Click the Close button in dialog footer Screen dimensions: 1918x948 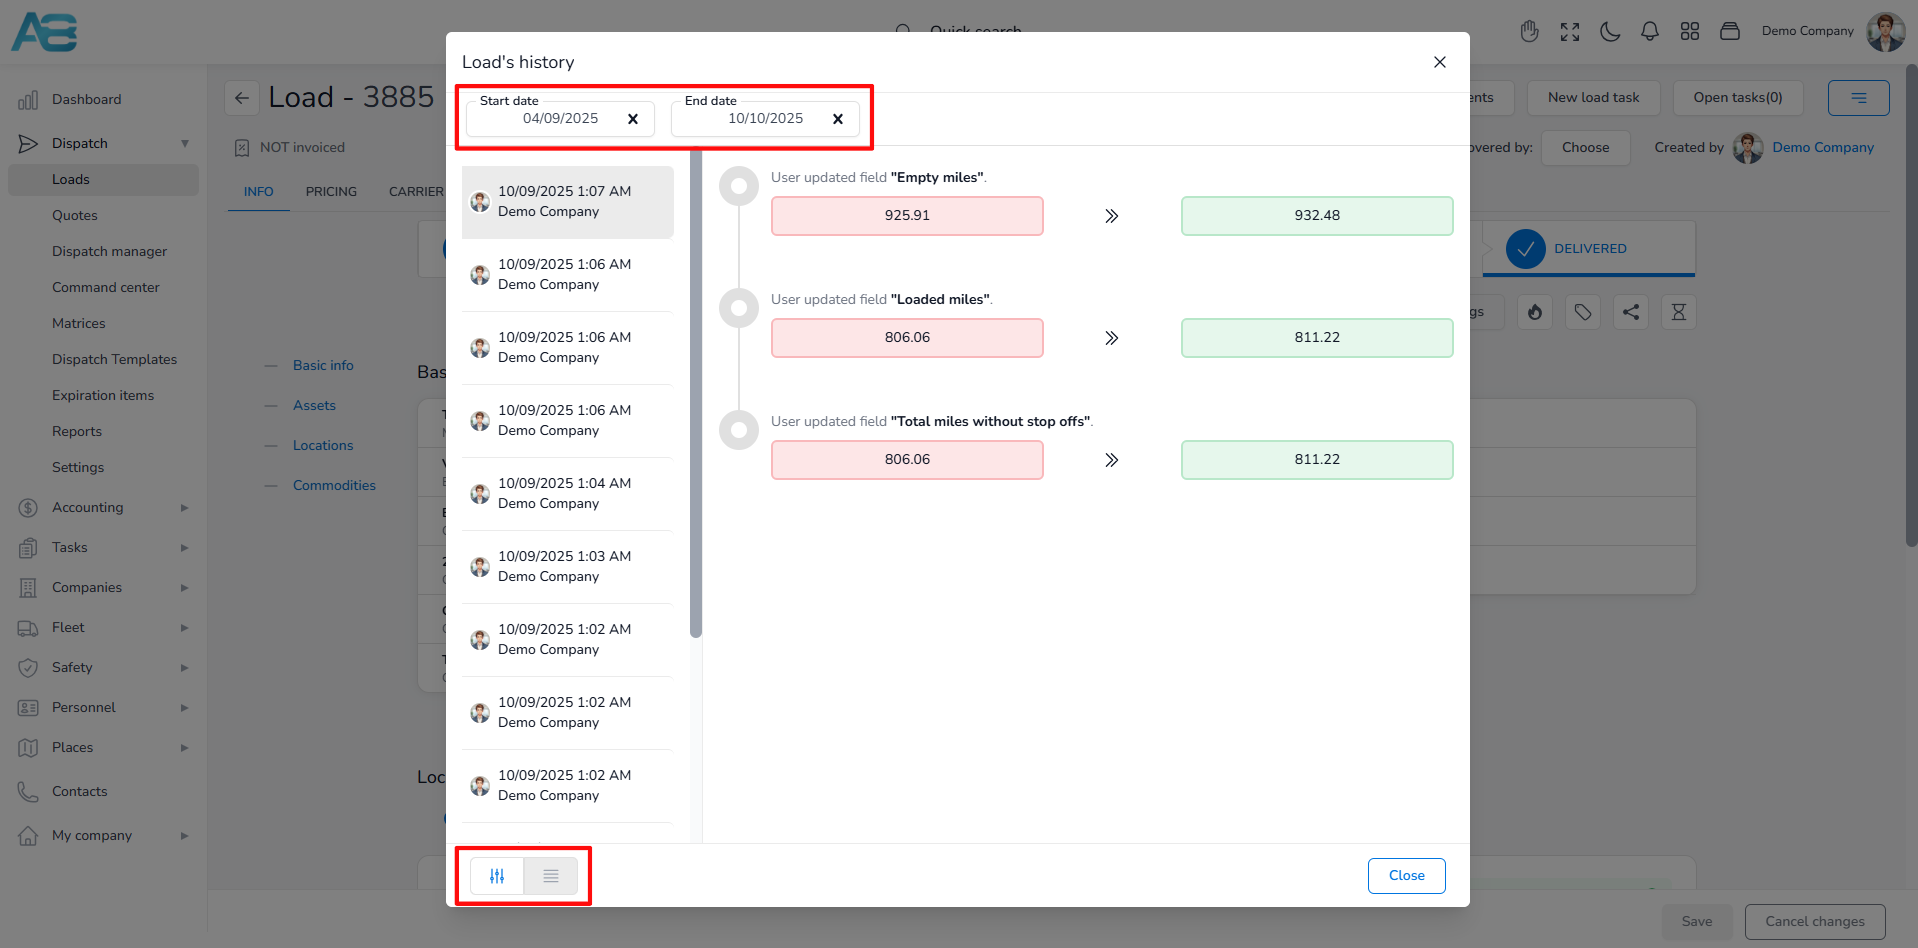pyautogui.click(x=1406, y=876)
